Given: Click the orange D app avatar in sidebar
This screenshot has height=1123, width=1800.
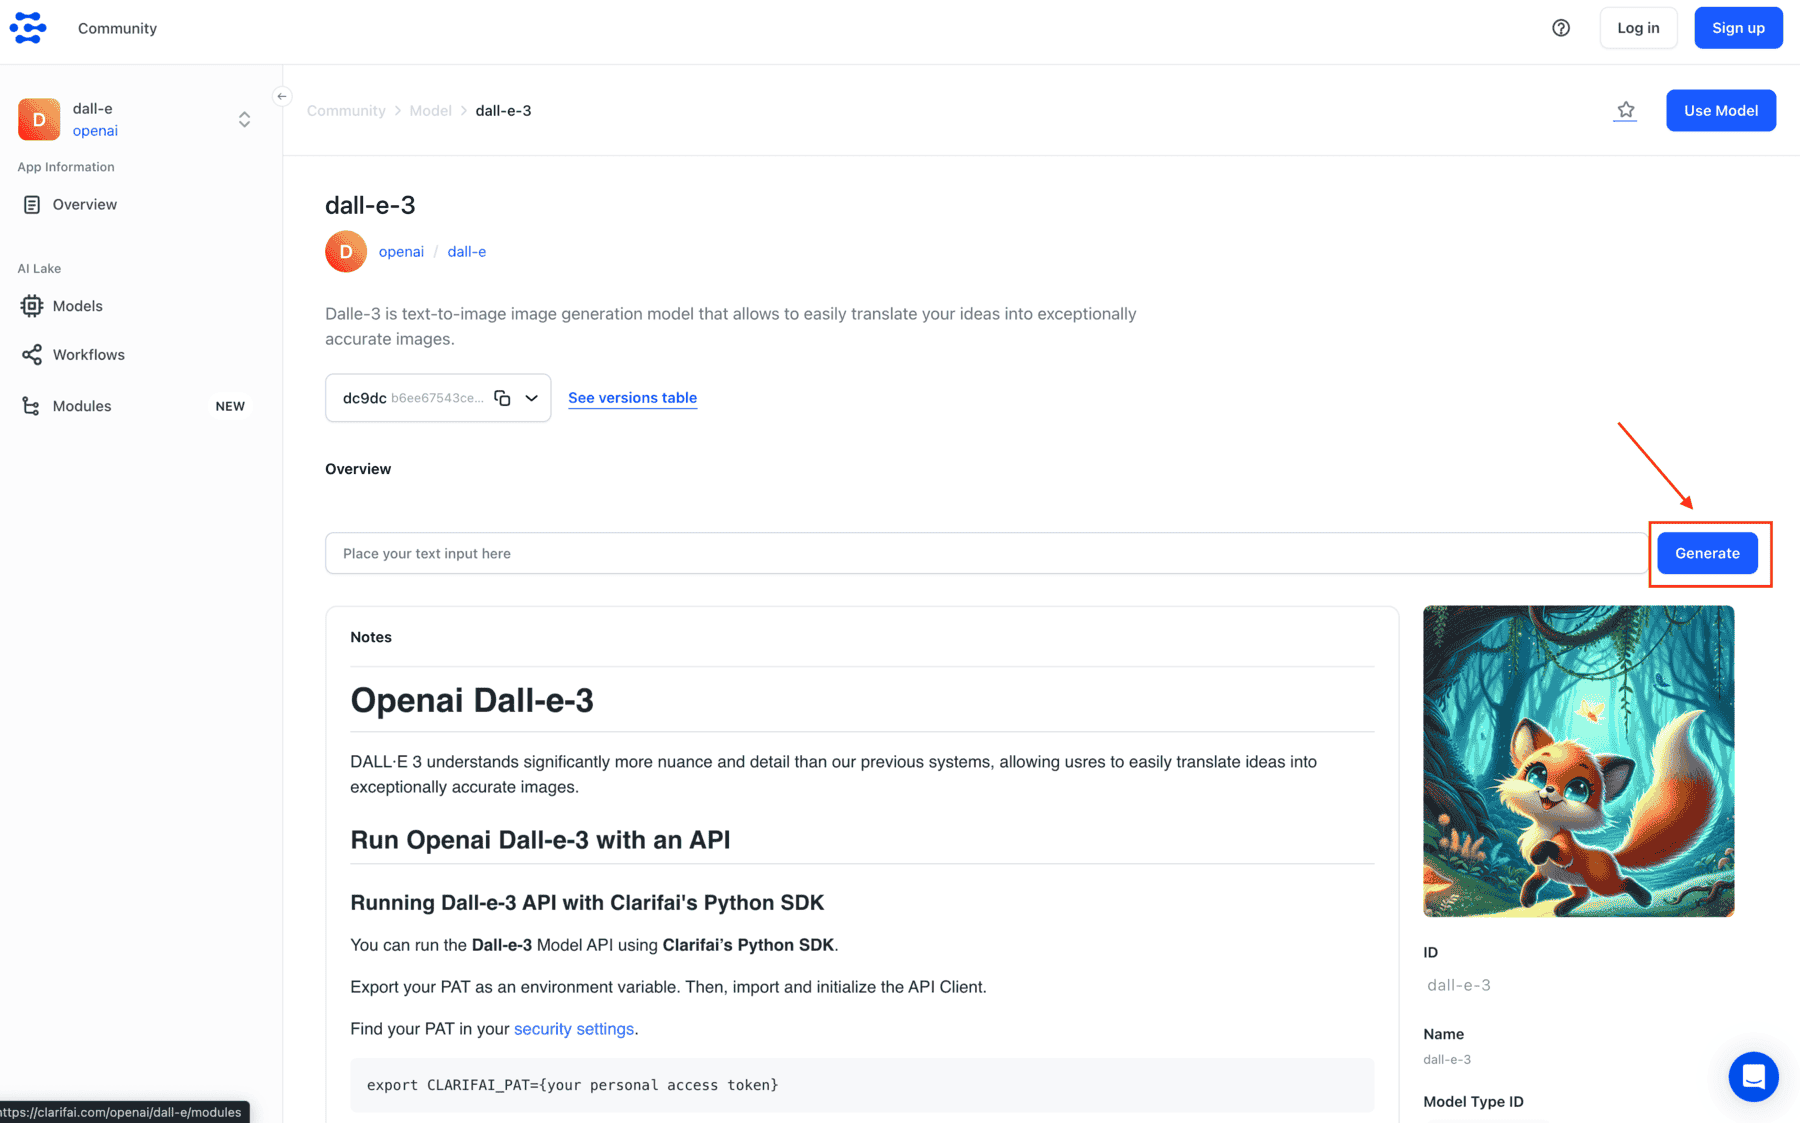Looking at the screenshot, I should [x=39, y=119].
